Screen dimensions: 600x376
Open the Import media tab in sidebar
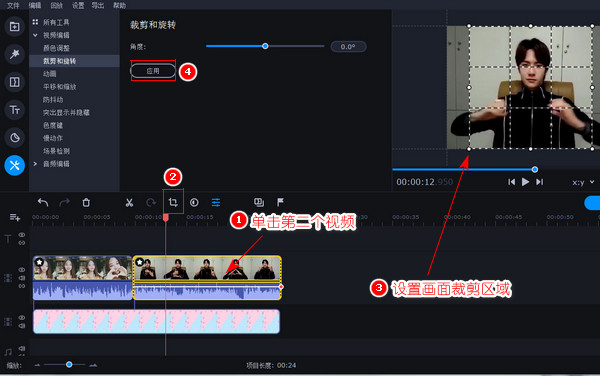[x=15, y=26]
